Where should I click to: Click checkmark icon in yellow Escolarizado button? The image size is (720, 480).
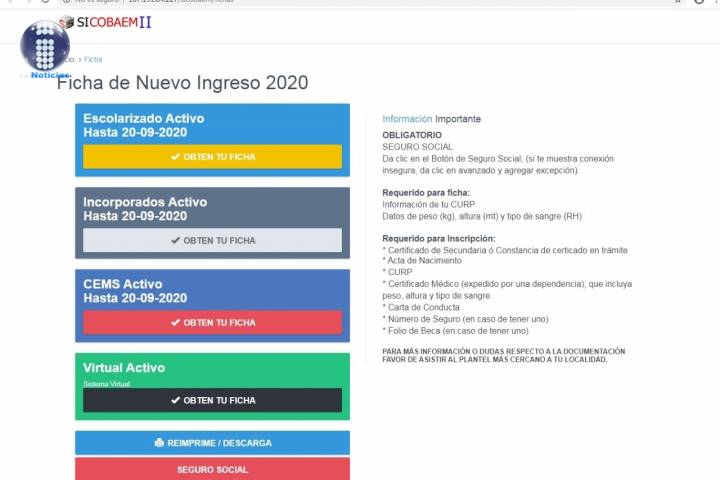[175, 157]
